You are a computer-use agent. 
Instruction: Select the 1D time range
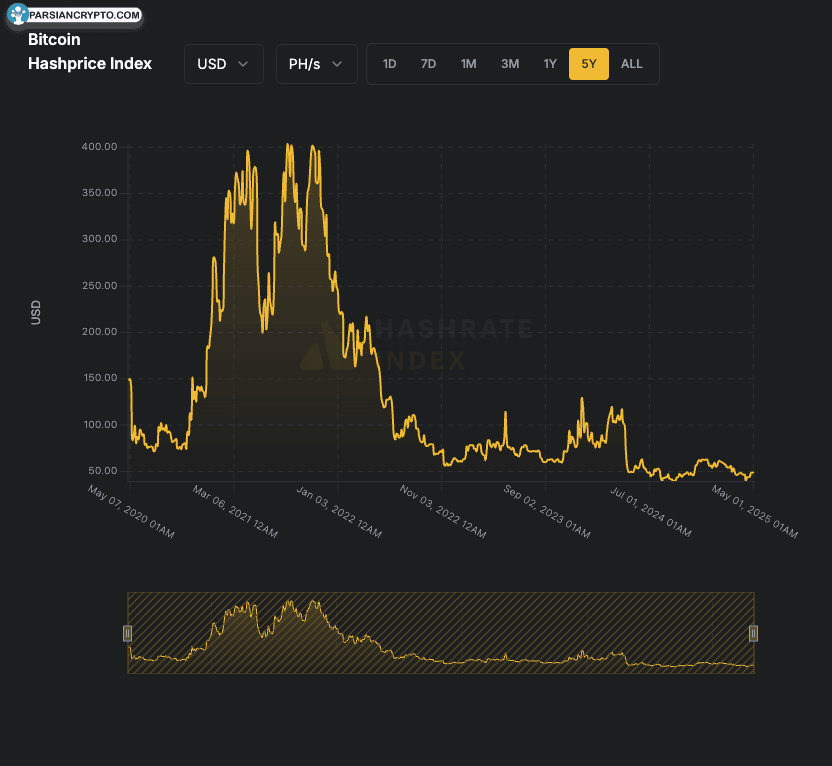389,64
